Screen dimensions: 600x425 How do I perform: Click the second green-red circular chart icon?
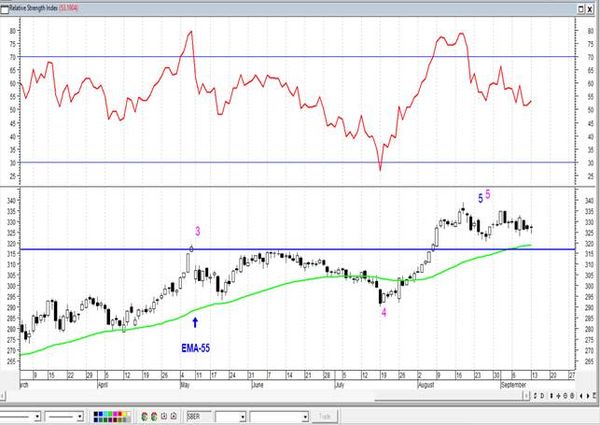(x=154, y=417)
